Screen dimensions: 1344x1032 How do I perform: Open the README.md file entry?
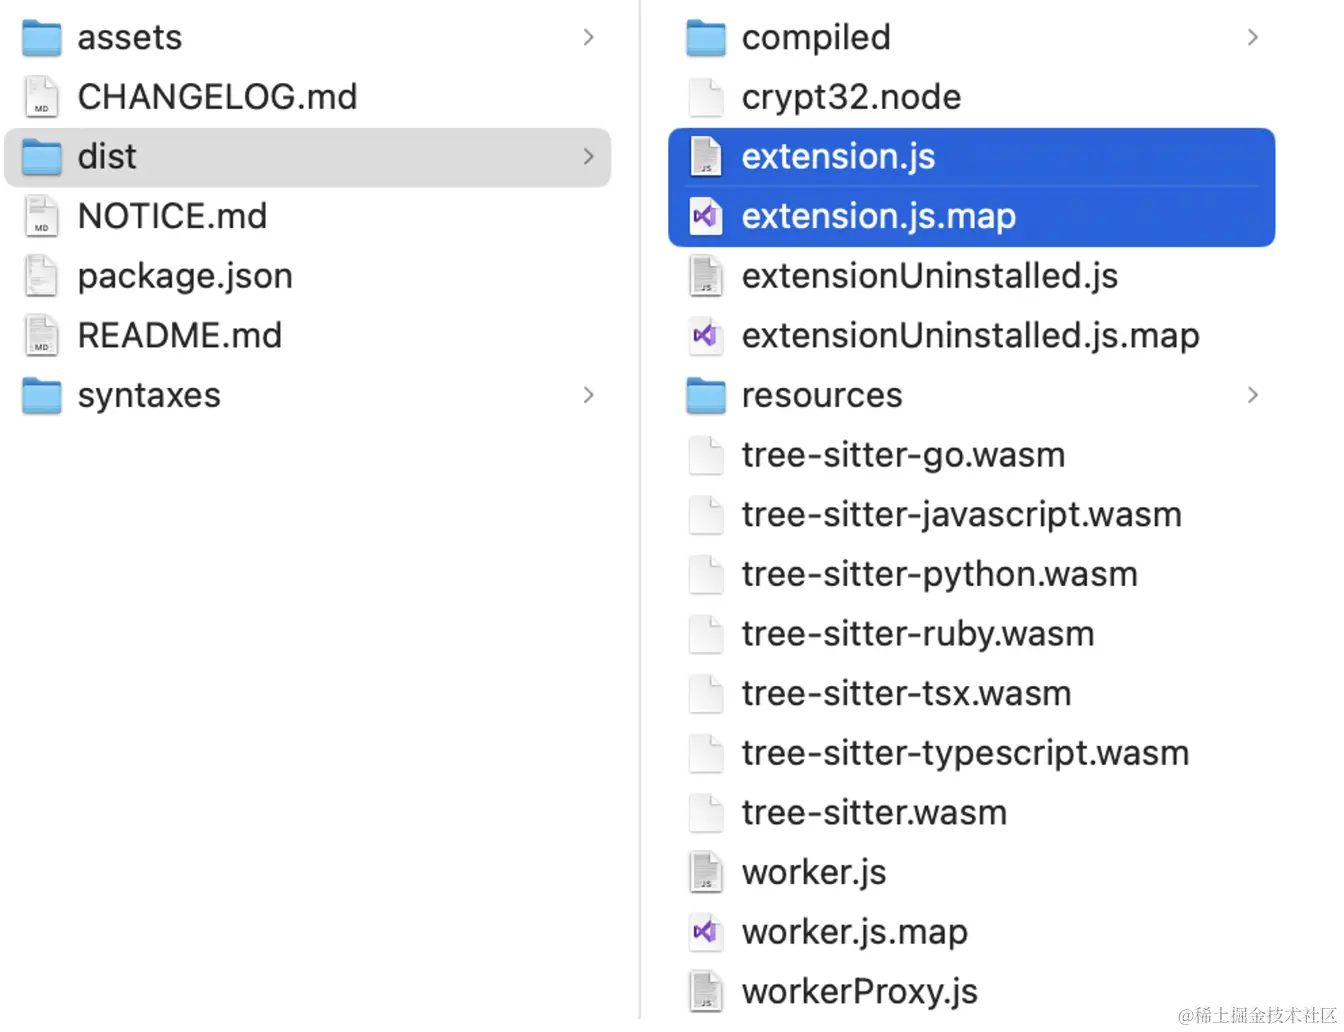[x=180, y=335]
